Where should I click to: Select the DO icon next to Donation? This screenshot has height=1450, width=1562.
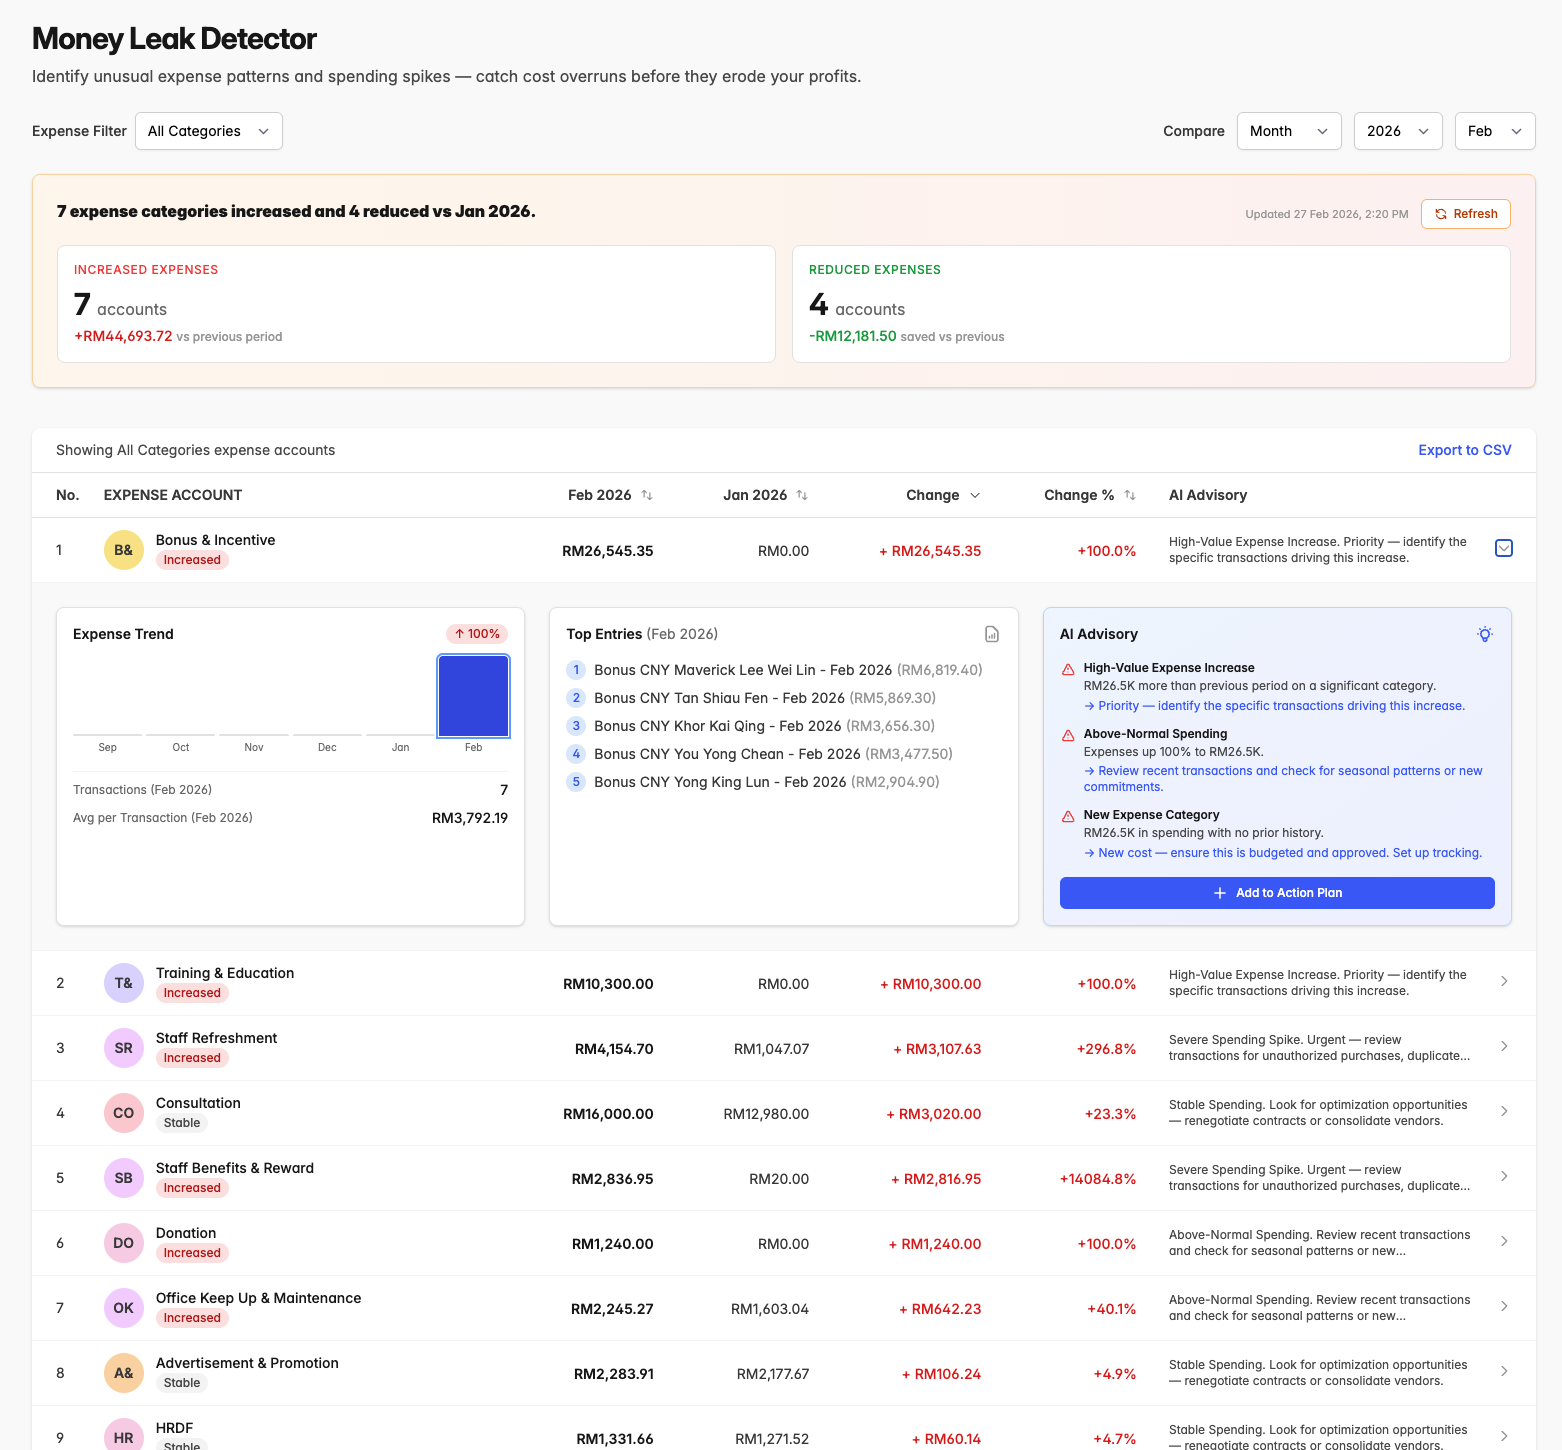coord(123,1242)
